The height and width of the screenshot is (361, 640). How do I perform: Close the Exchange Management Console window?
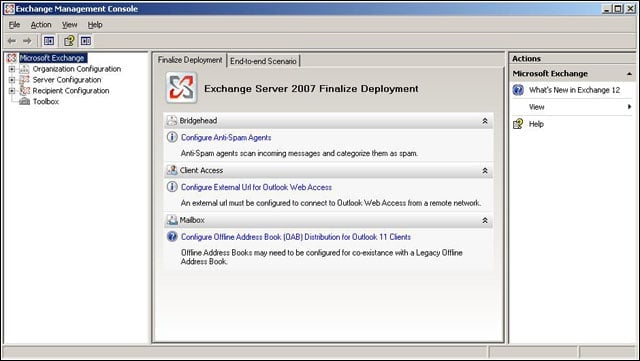(x=630, y=9)
